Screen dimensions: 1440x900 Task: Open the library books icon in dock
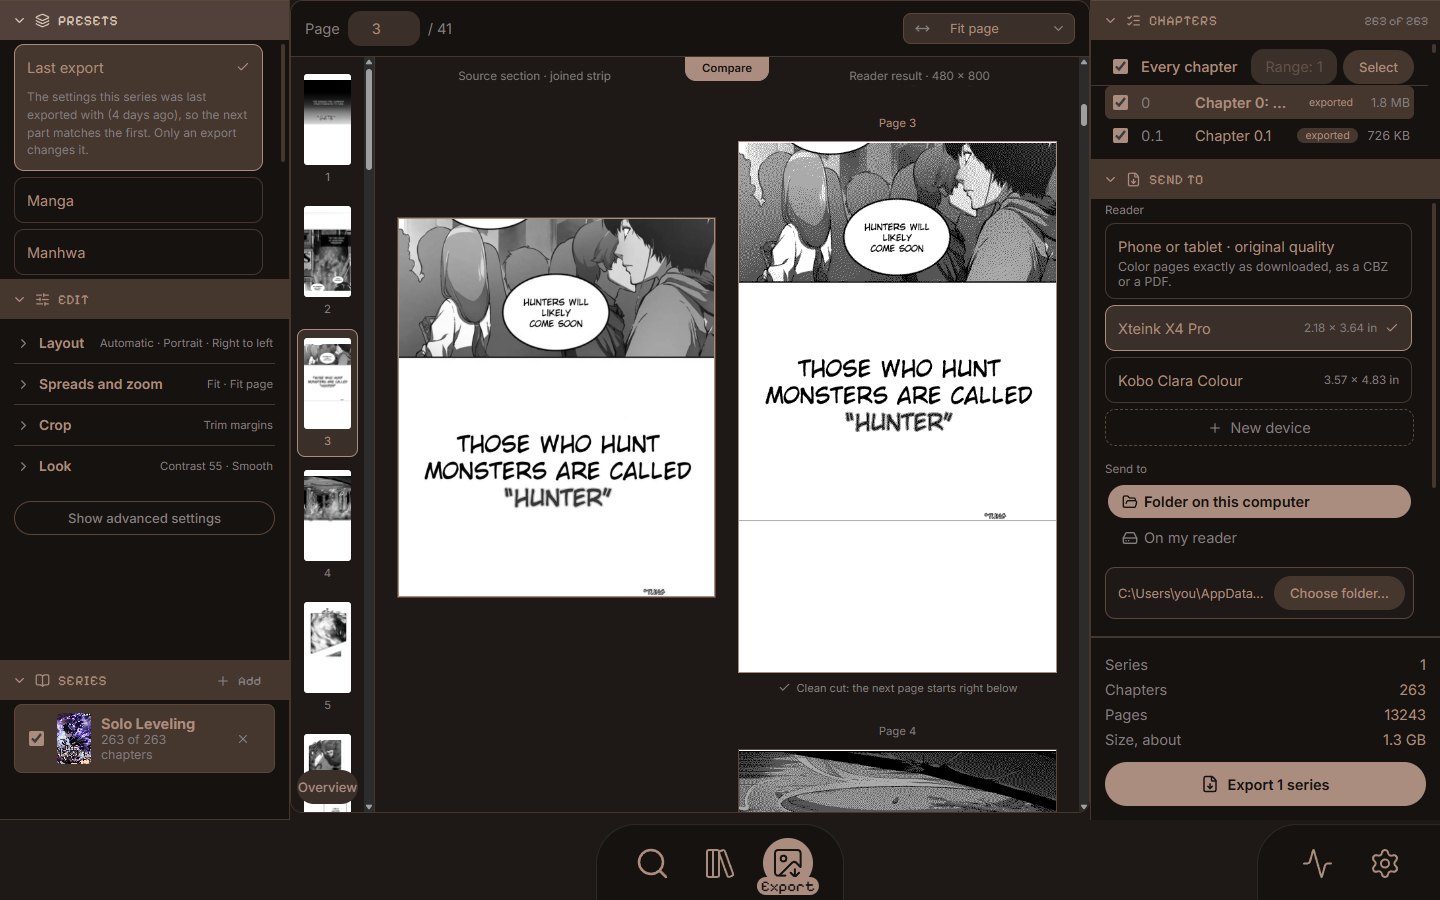coord(720,863)
